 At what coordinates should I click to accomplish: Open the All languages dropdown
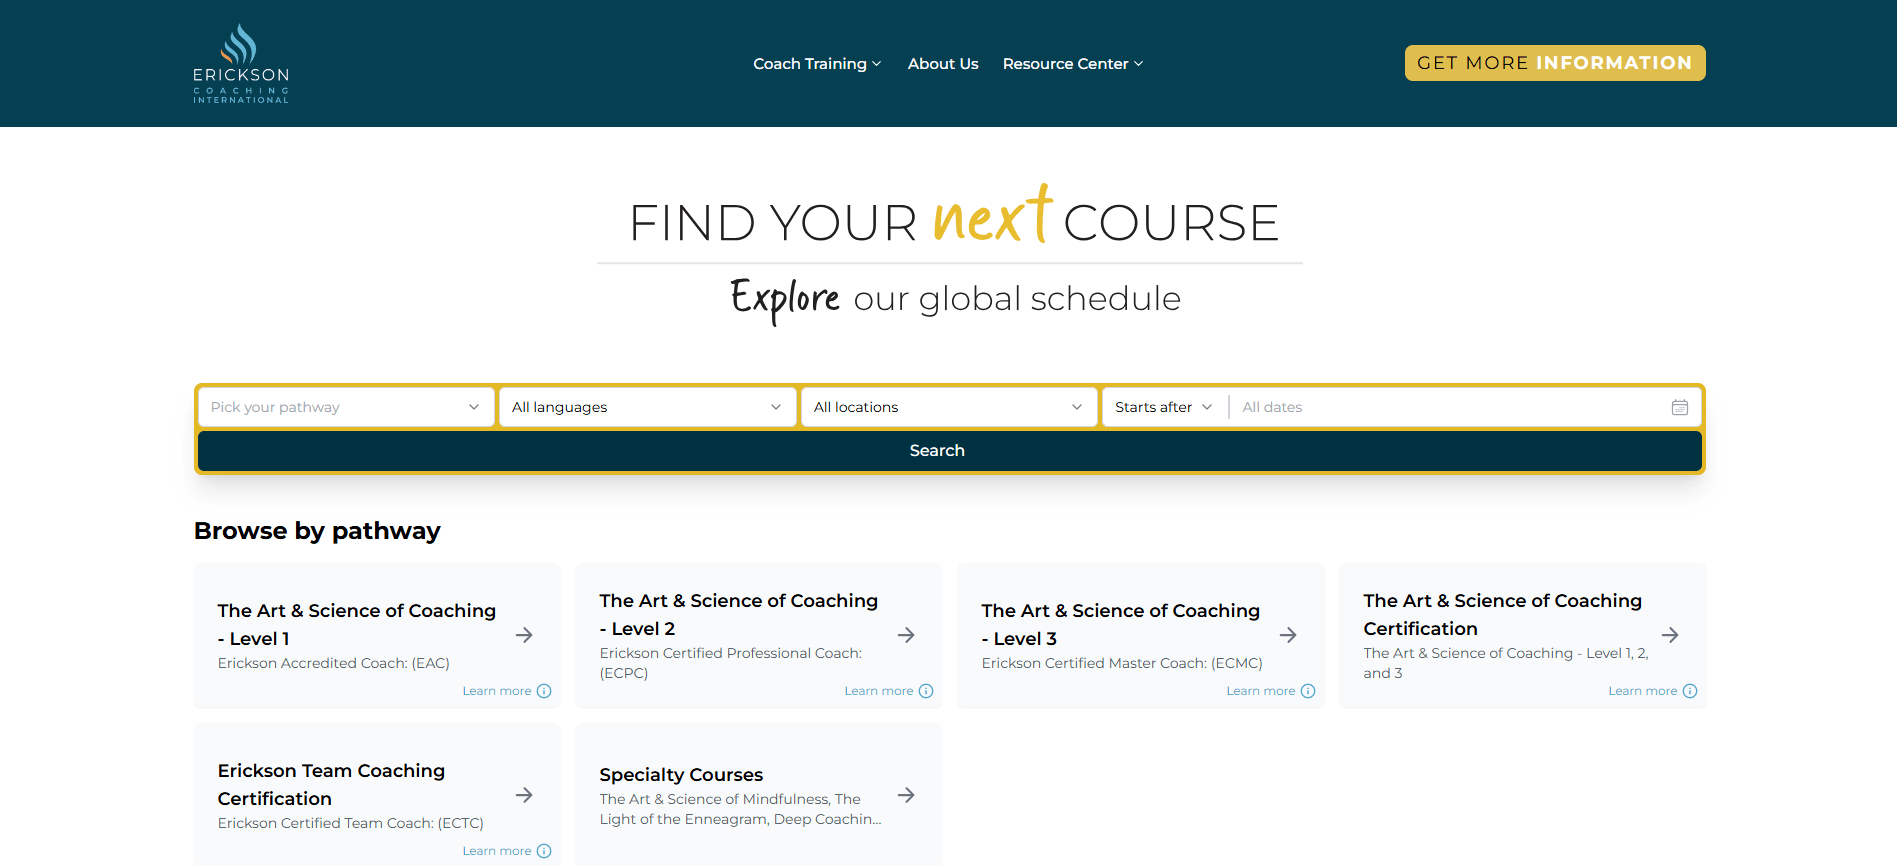[x=647, y=407]
